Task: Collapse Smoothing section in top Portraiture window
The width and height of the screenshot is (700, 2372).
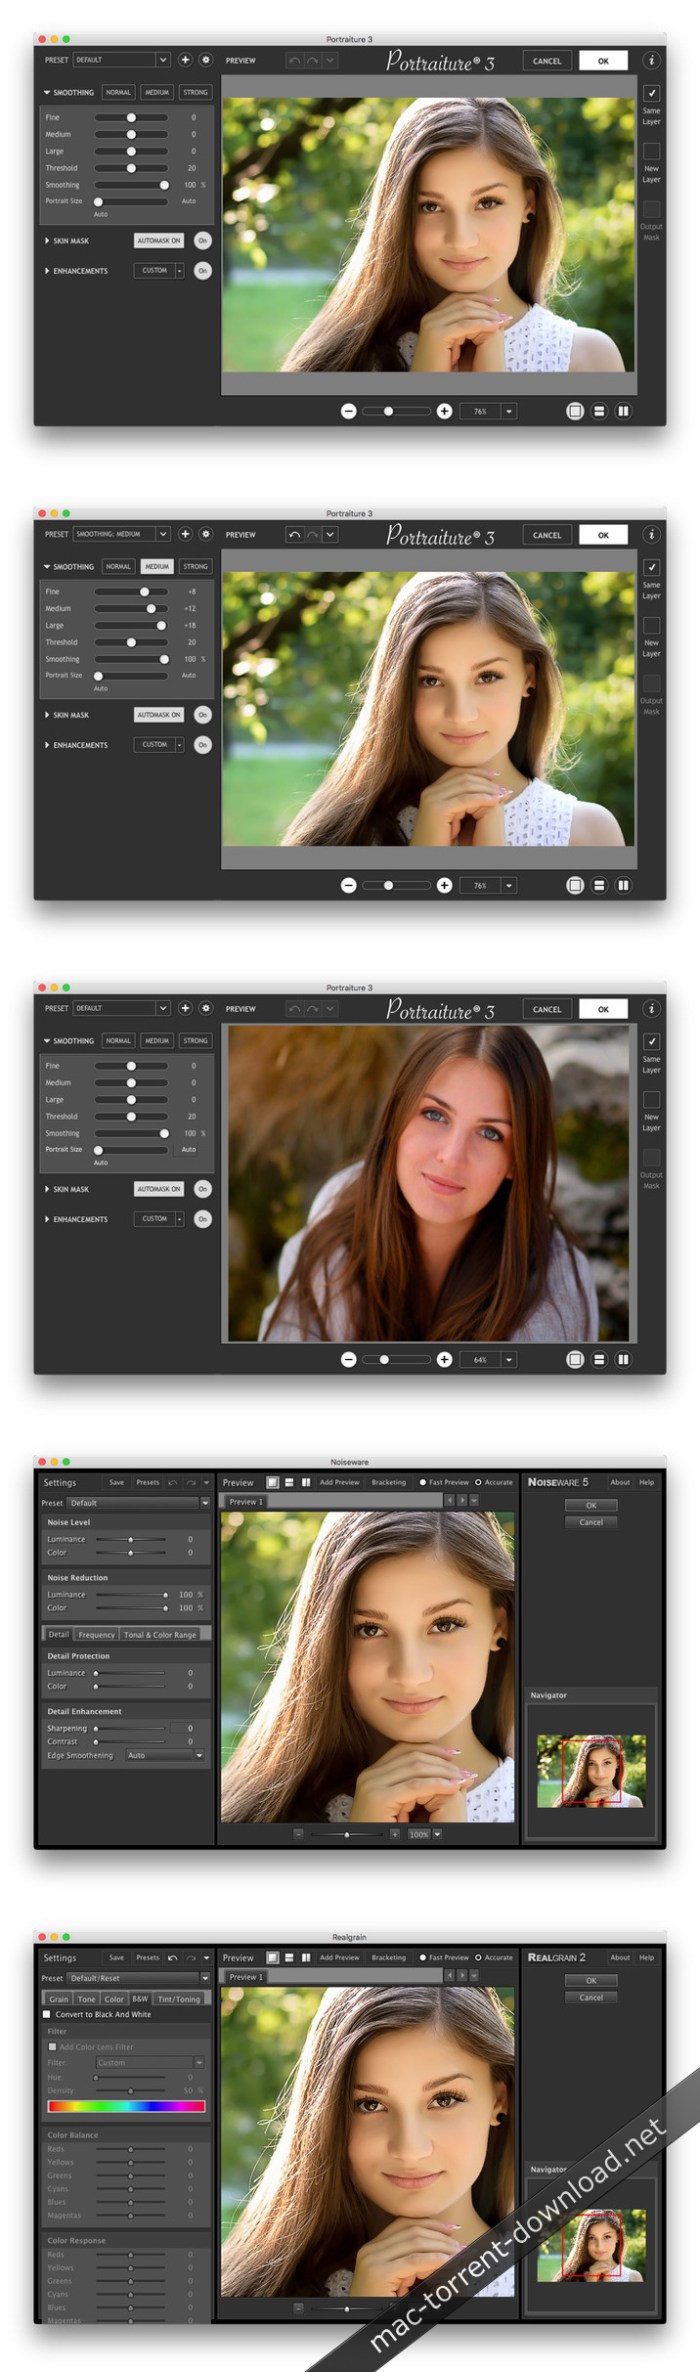Action: click(46, 92)
